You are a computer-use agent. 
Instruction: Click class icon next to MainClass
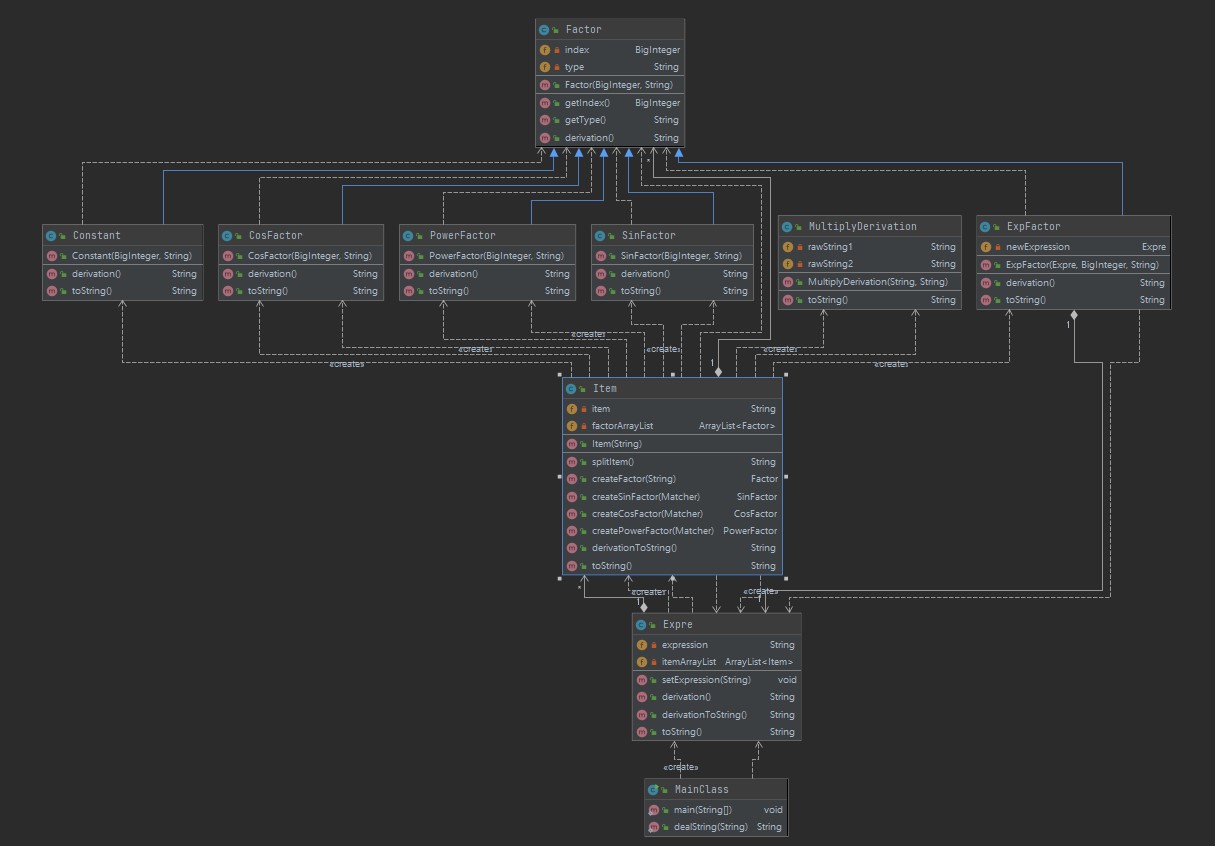[x=653, y=790]
